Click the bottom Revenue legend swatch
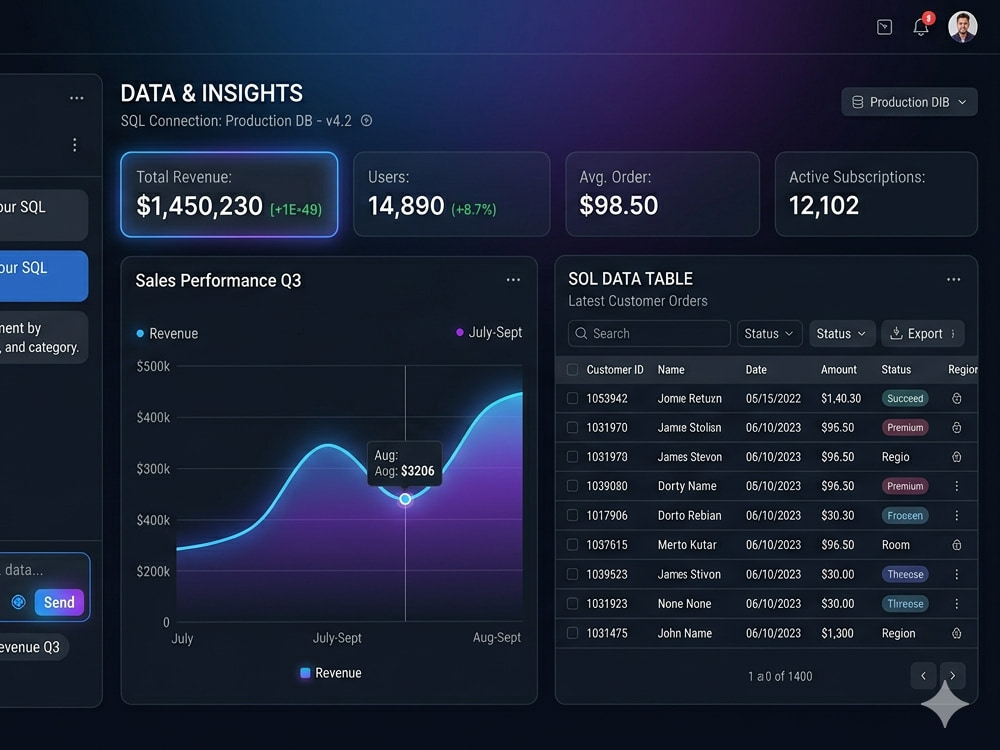This screenshot has height=750, width=1000. [305, 673]
